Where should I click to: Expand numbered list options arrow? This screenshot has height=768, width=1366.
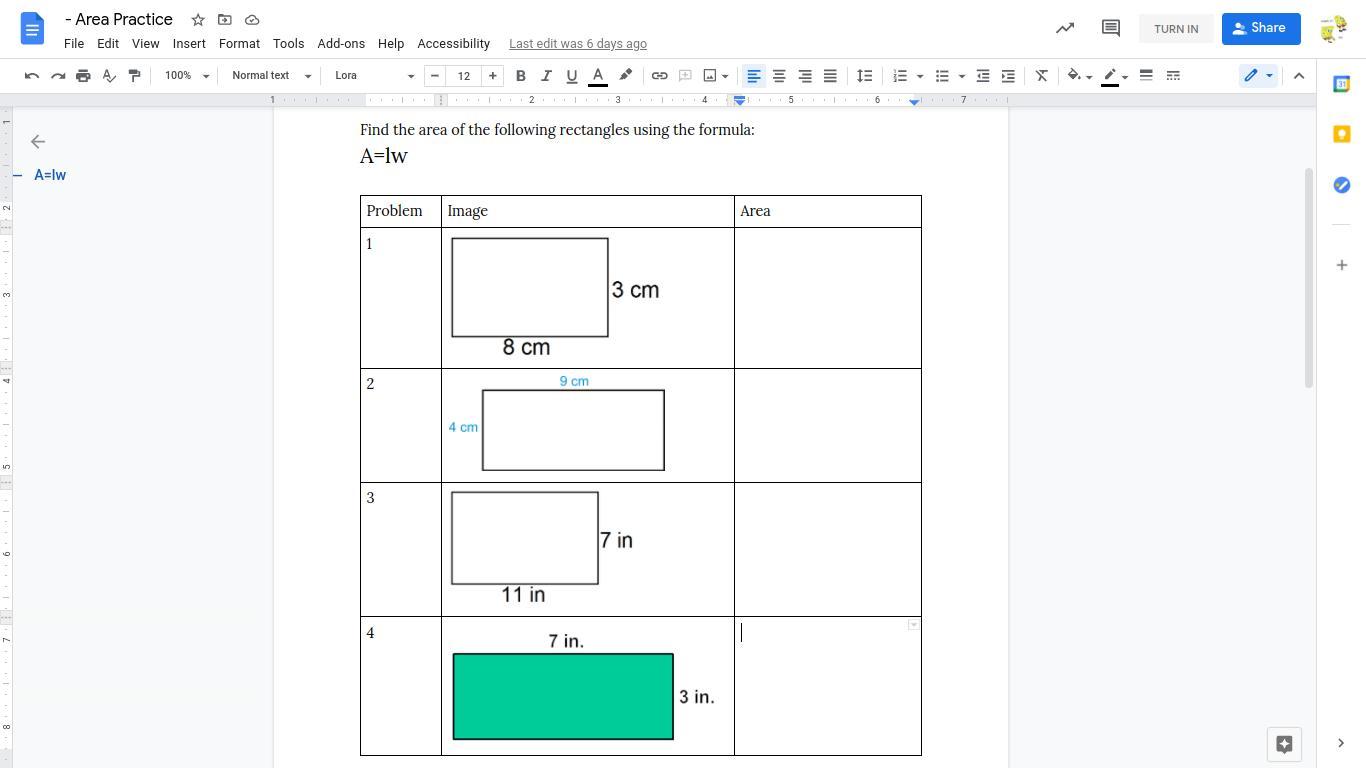click(x=920, y=76)
